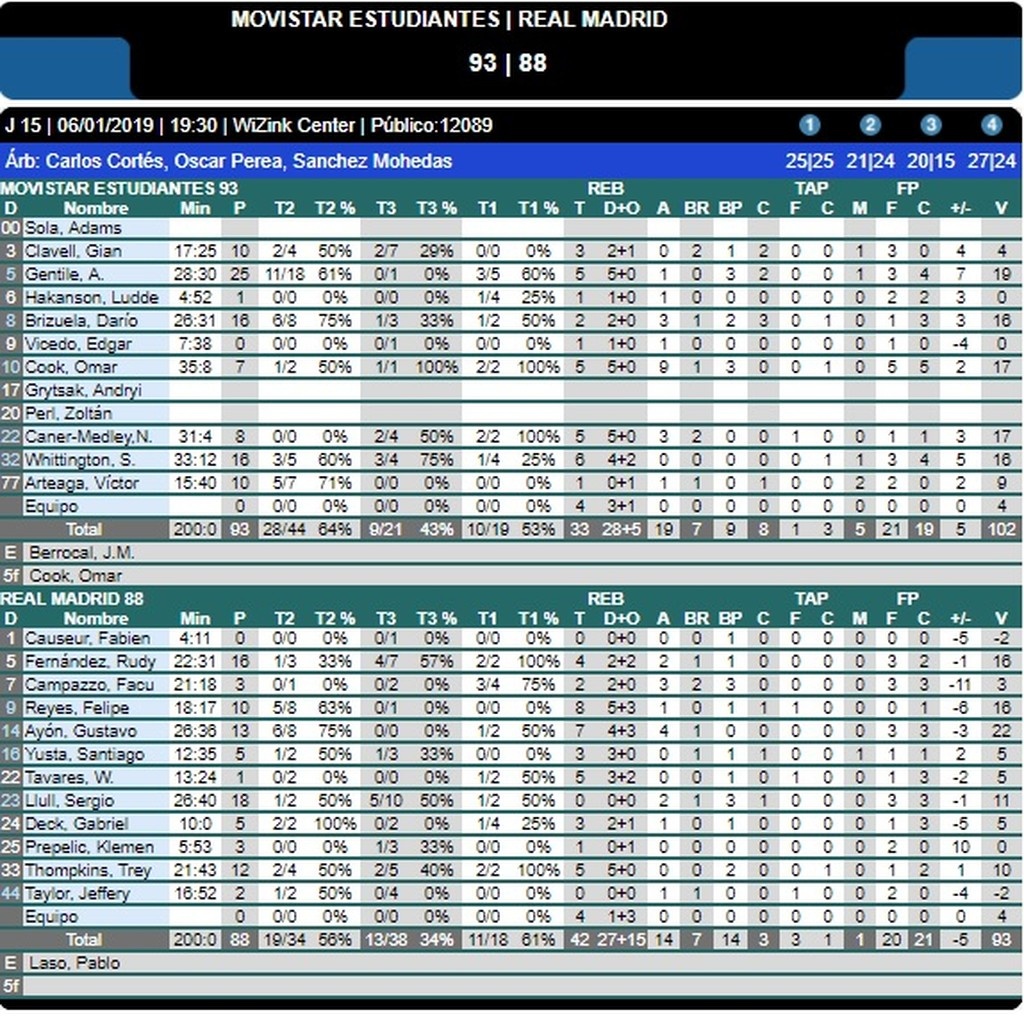
Task: Select player Caner-Medley, N.
Action: 88,437
